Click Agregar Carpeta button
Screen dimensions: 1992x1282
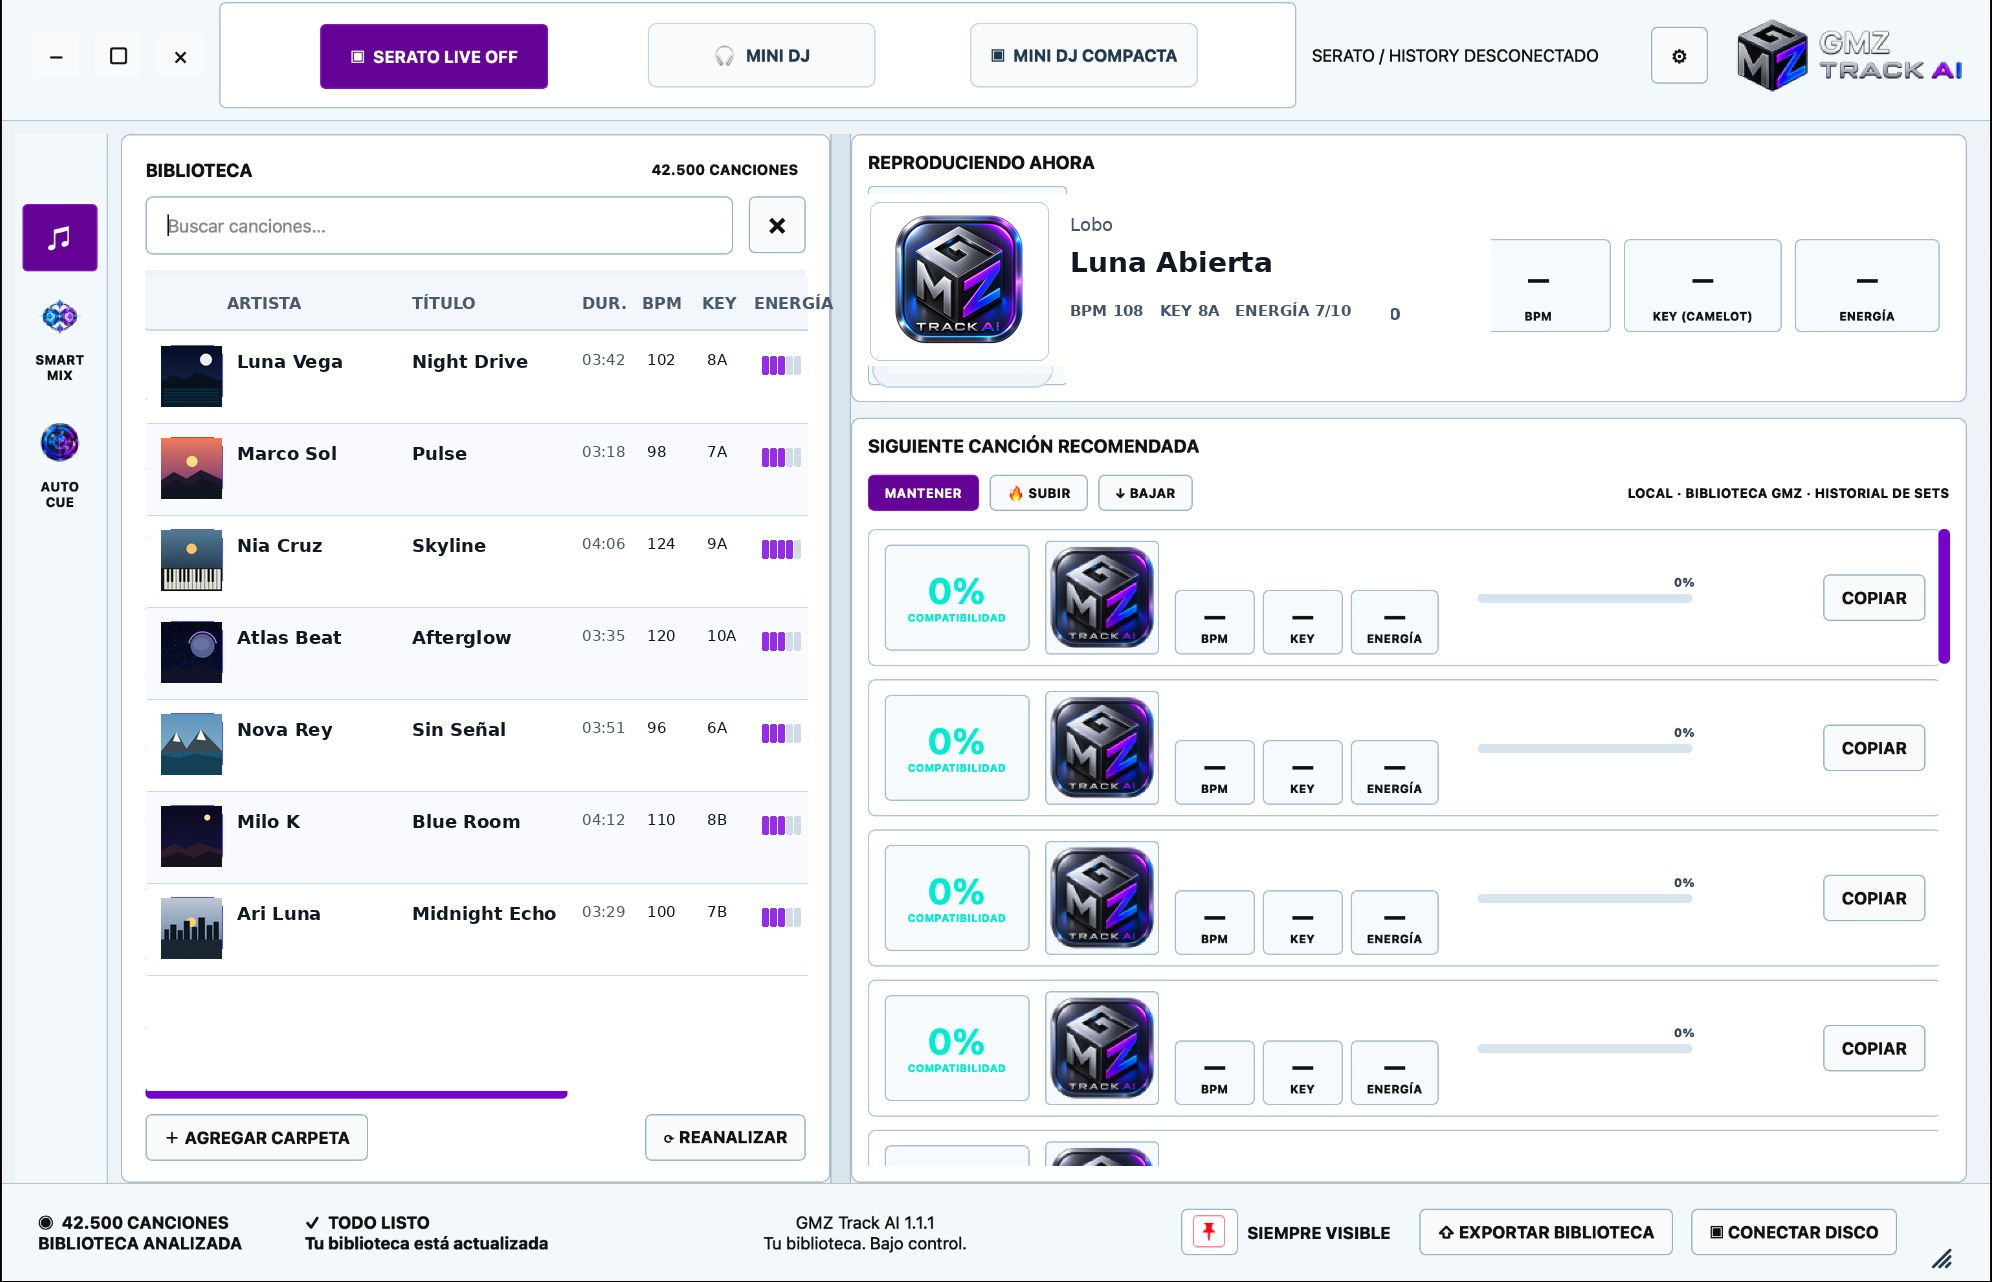tap(257, 1138)
